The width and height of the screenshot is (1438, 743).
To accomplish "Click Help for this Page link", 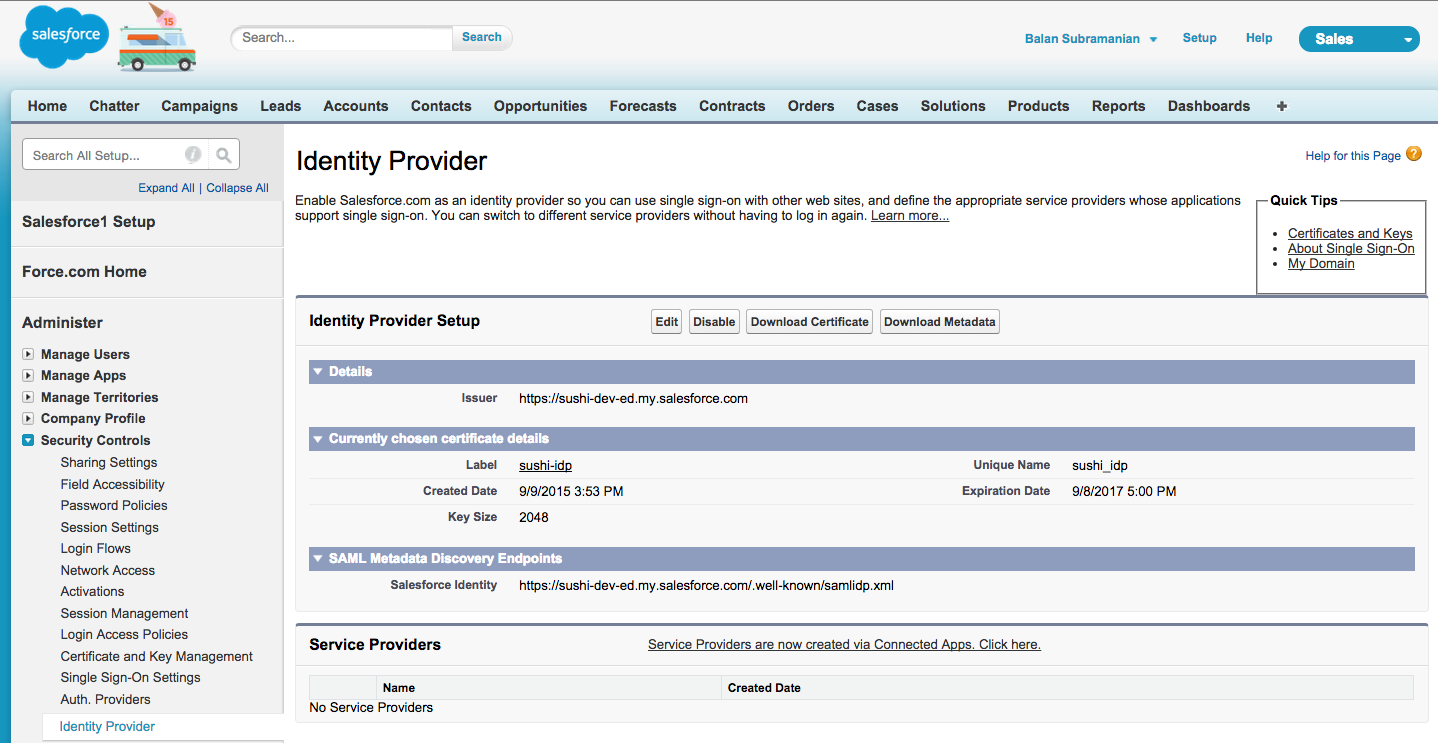I will tap(1353, 156).
